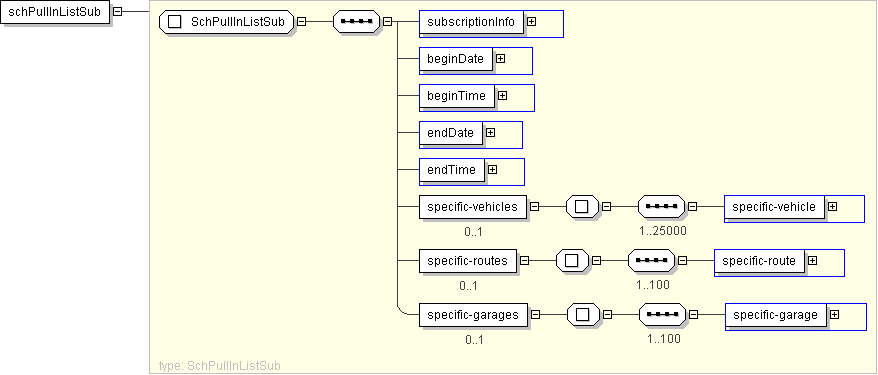Expand the beginTime element node
Image resolution: width=878 pixels, height=375 pixels.
tap(502, 96)
